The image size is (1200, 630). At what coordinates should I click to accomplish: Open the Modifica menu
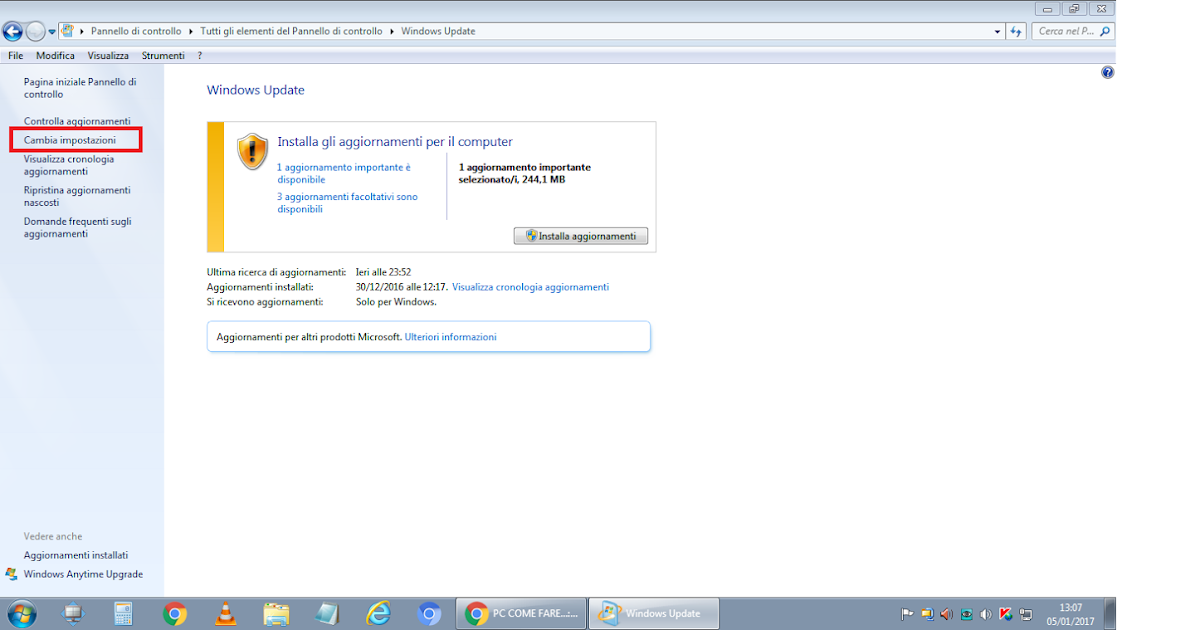pos(56,55)
